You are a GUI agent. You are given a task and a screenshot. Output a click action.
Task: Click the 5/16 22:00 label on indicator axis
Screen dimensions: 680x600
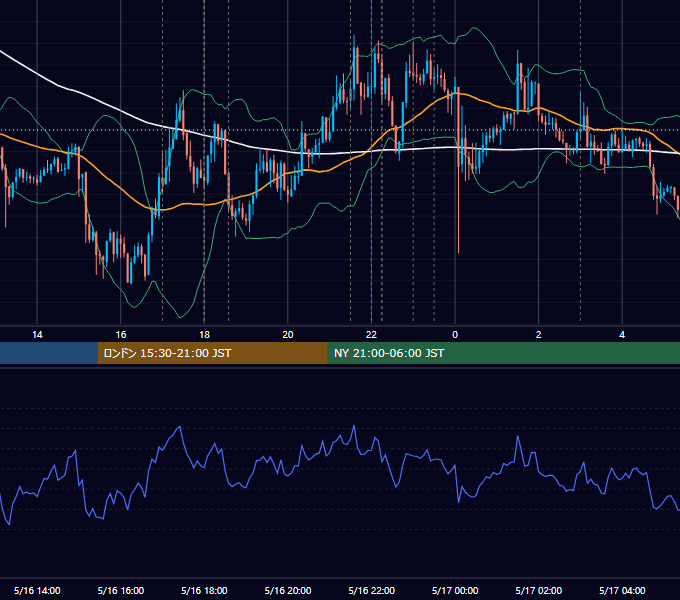372,590
